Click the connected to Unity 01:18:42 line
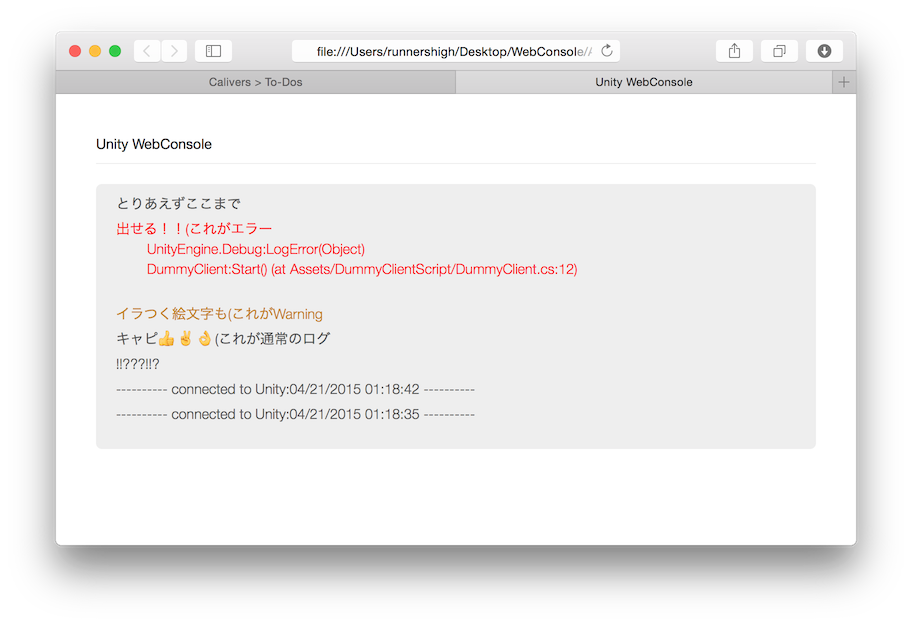This screenshot has height=625, width=912. click(295, 389)
